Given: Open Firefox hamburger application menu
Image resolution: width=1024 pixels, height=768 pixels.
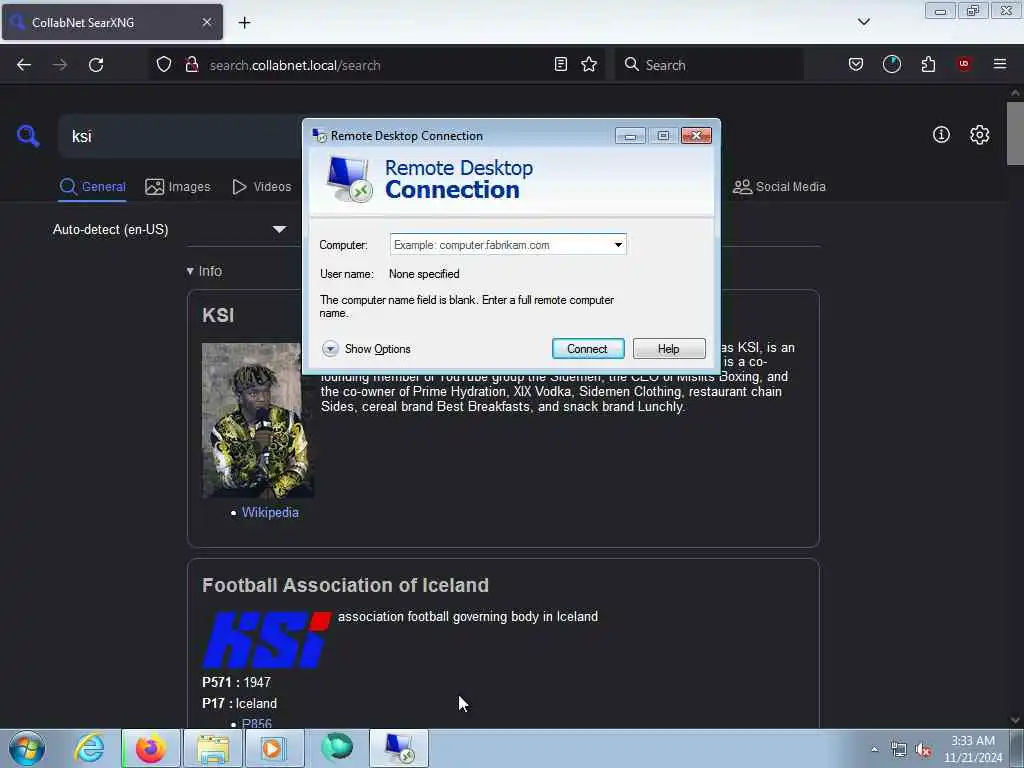Looking at the screenshot, I should click(999, 64).
